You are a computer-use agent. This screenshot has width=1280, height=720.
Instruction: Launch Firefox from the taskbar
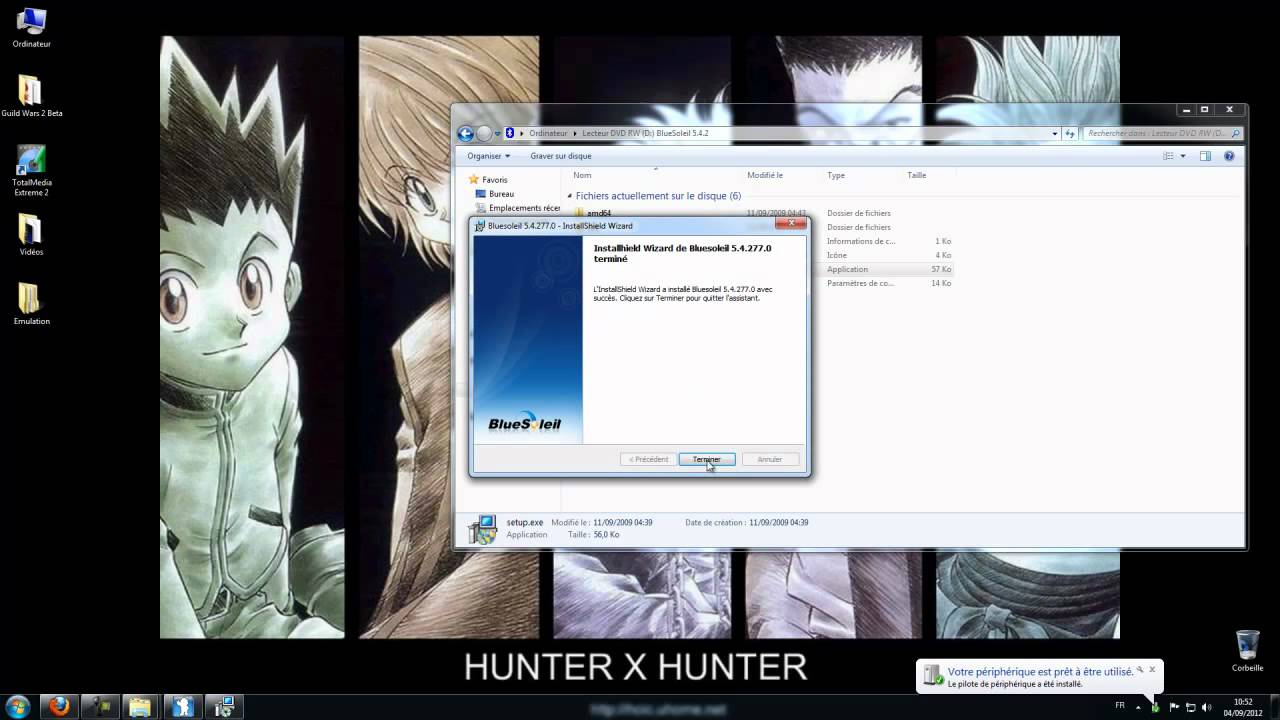(59, 707)
